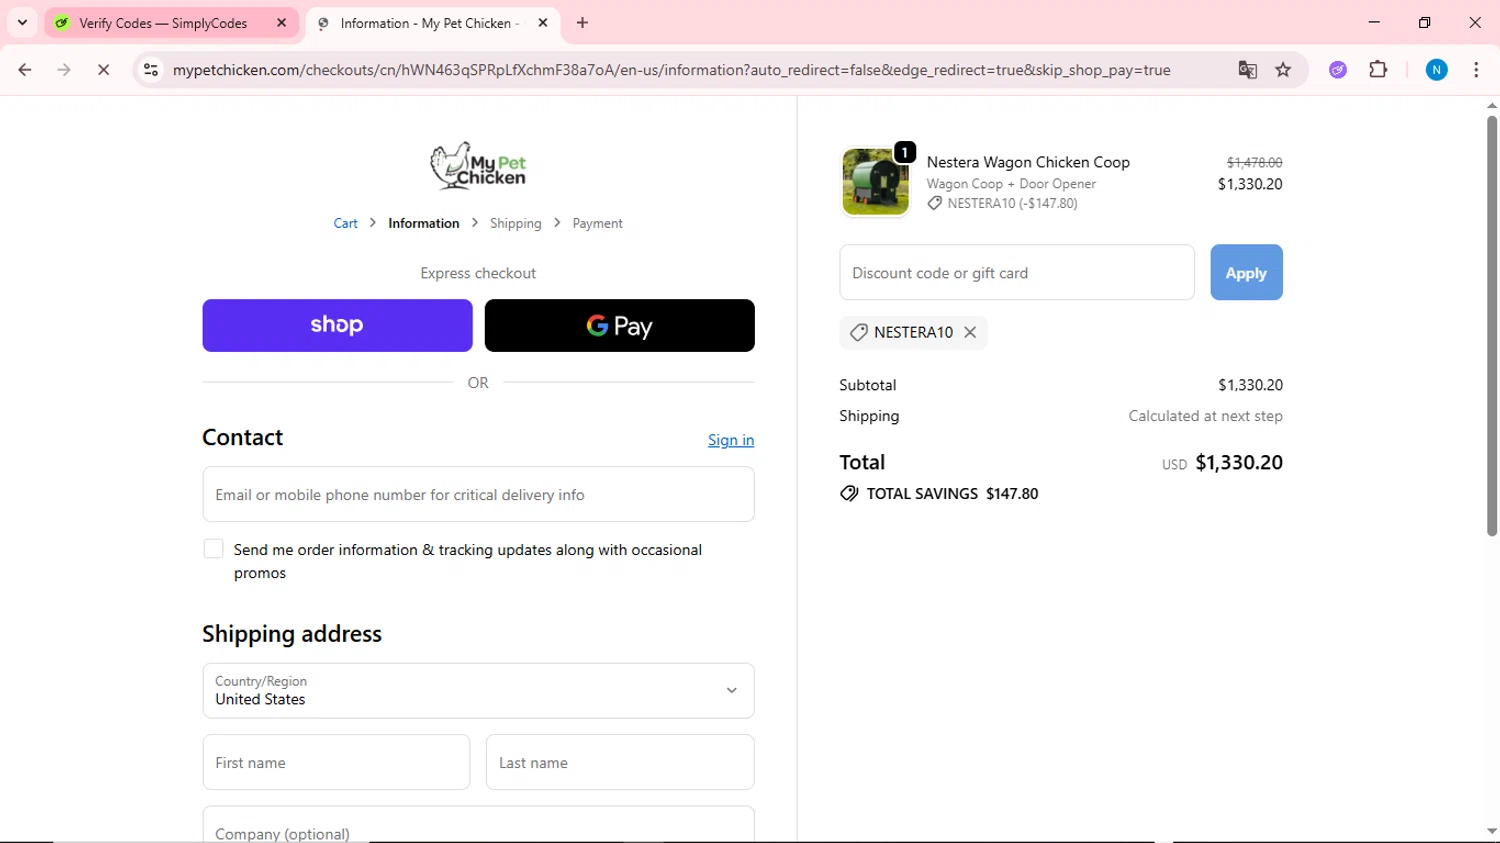This screenshot has width=1500, height=843.
Task: Check order information and tracking updates checkbox
Action: pyautogui.click(x=213, y=549)
